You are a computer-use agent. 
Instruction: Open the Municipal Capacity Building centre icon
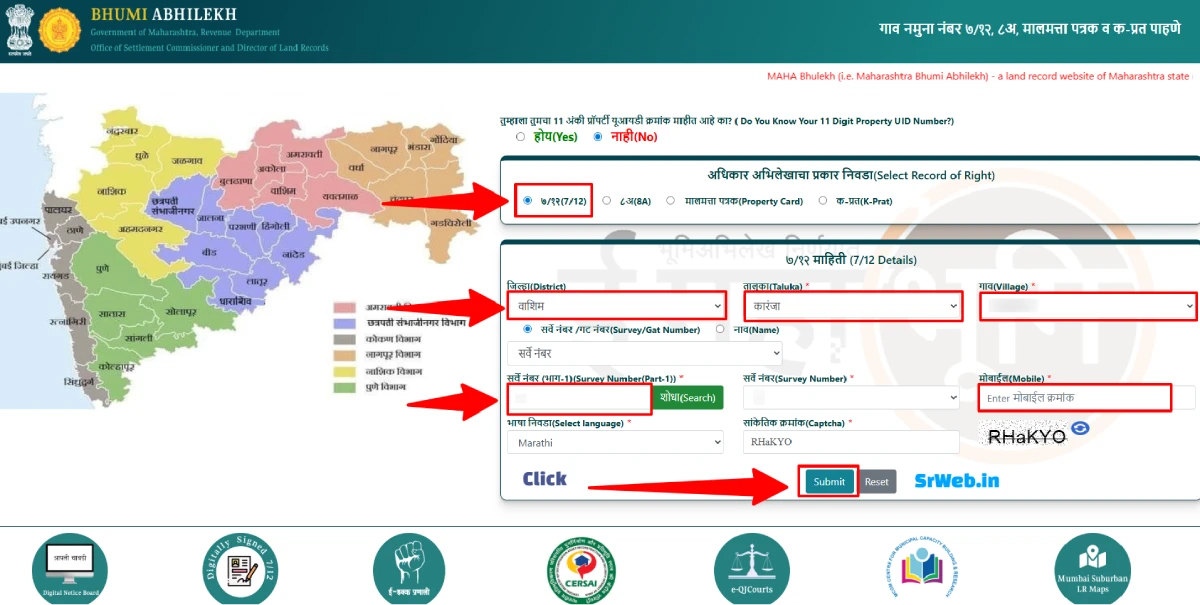pyautogui.click(x=922, y=568)
